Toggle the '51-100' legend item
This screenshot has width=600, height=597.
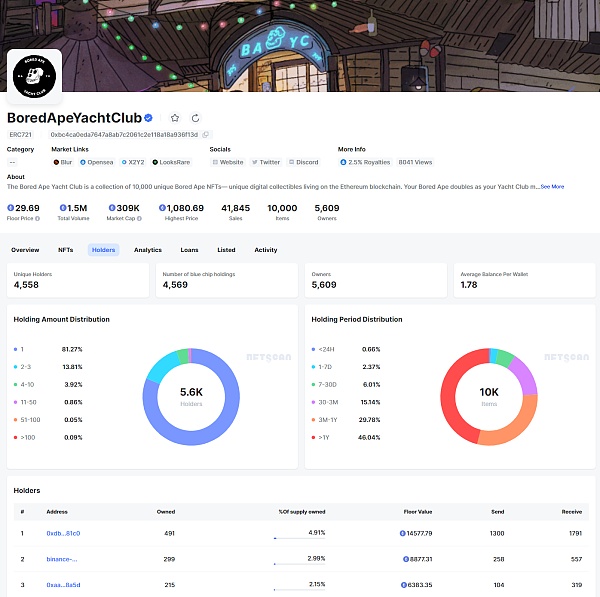coord(48,420)
